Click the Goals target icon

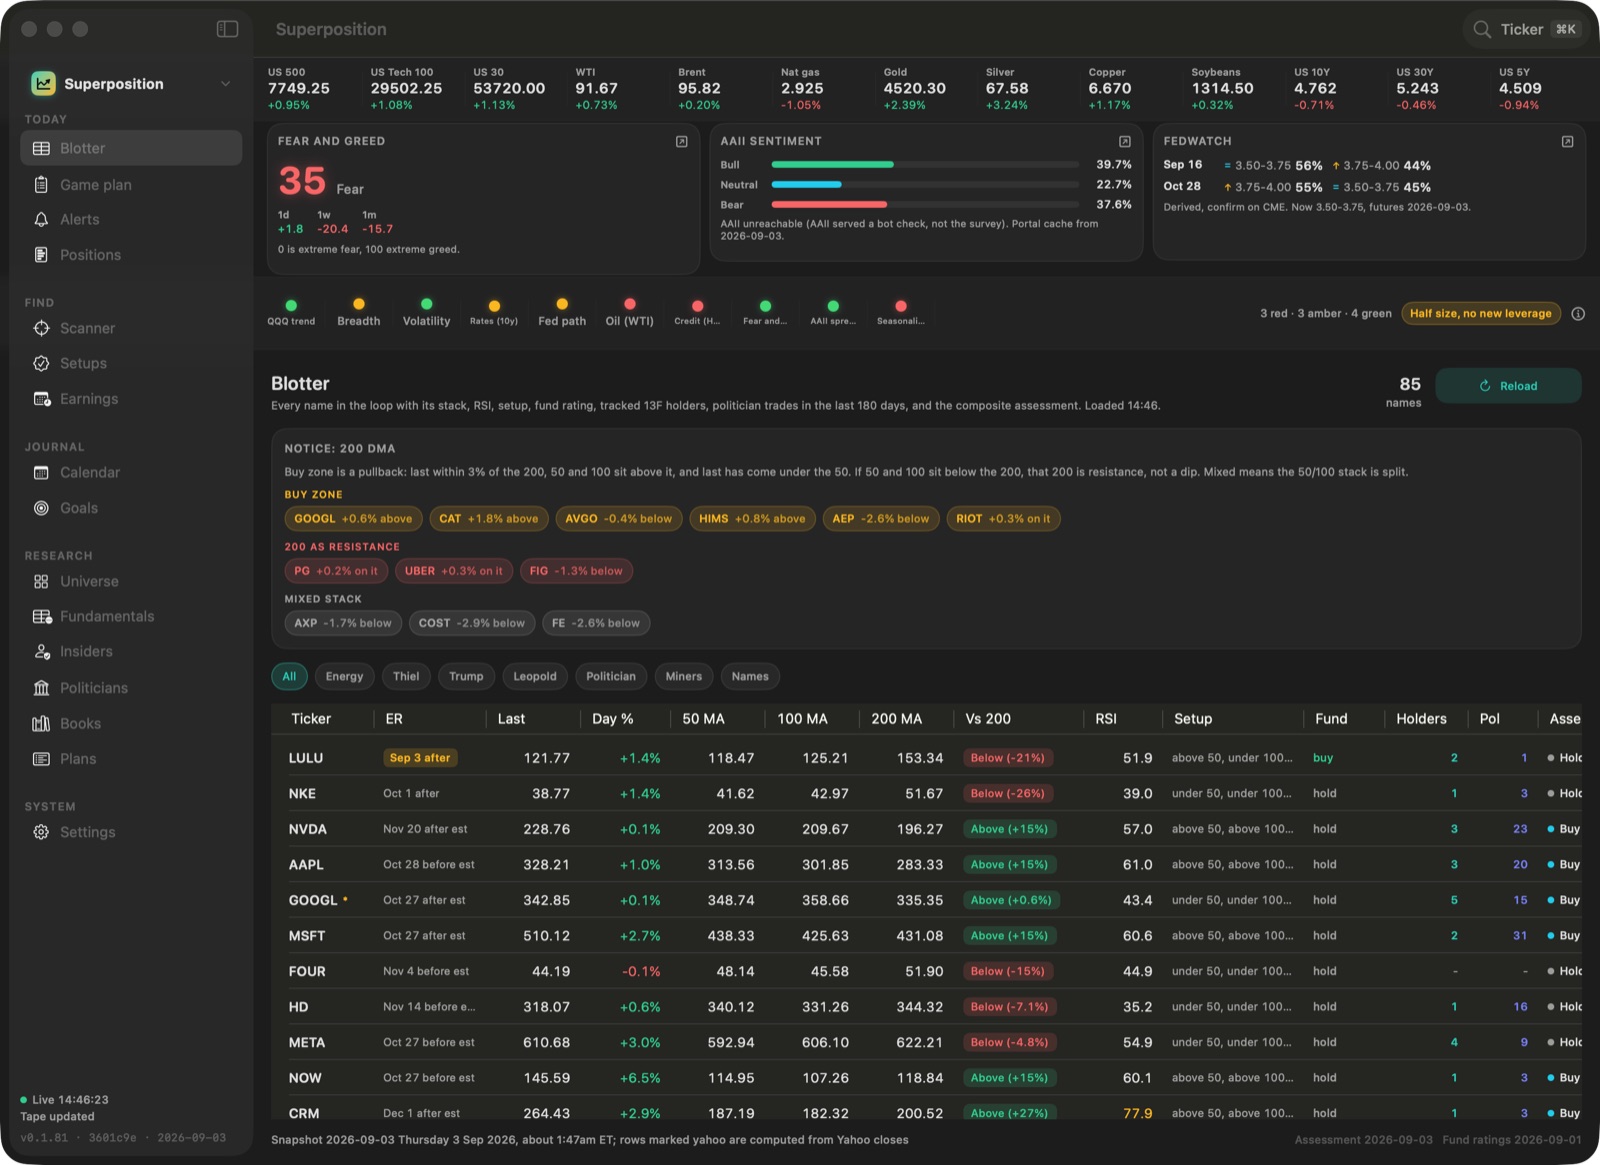(x=41, y=508)
